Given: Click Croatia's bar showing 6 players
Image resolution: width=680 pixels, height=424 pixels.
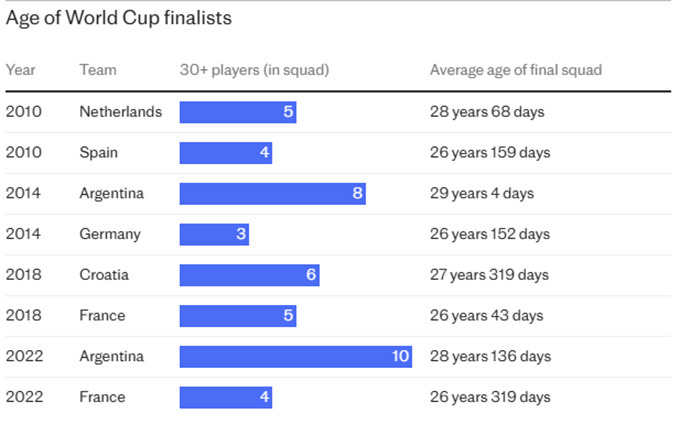Looking at the screenshot, I should pyautogui.click(x=249, y=275).
